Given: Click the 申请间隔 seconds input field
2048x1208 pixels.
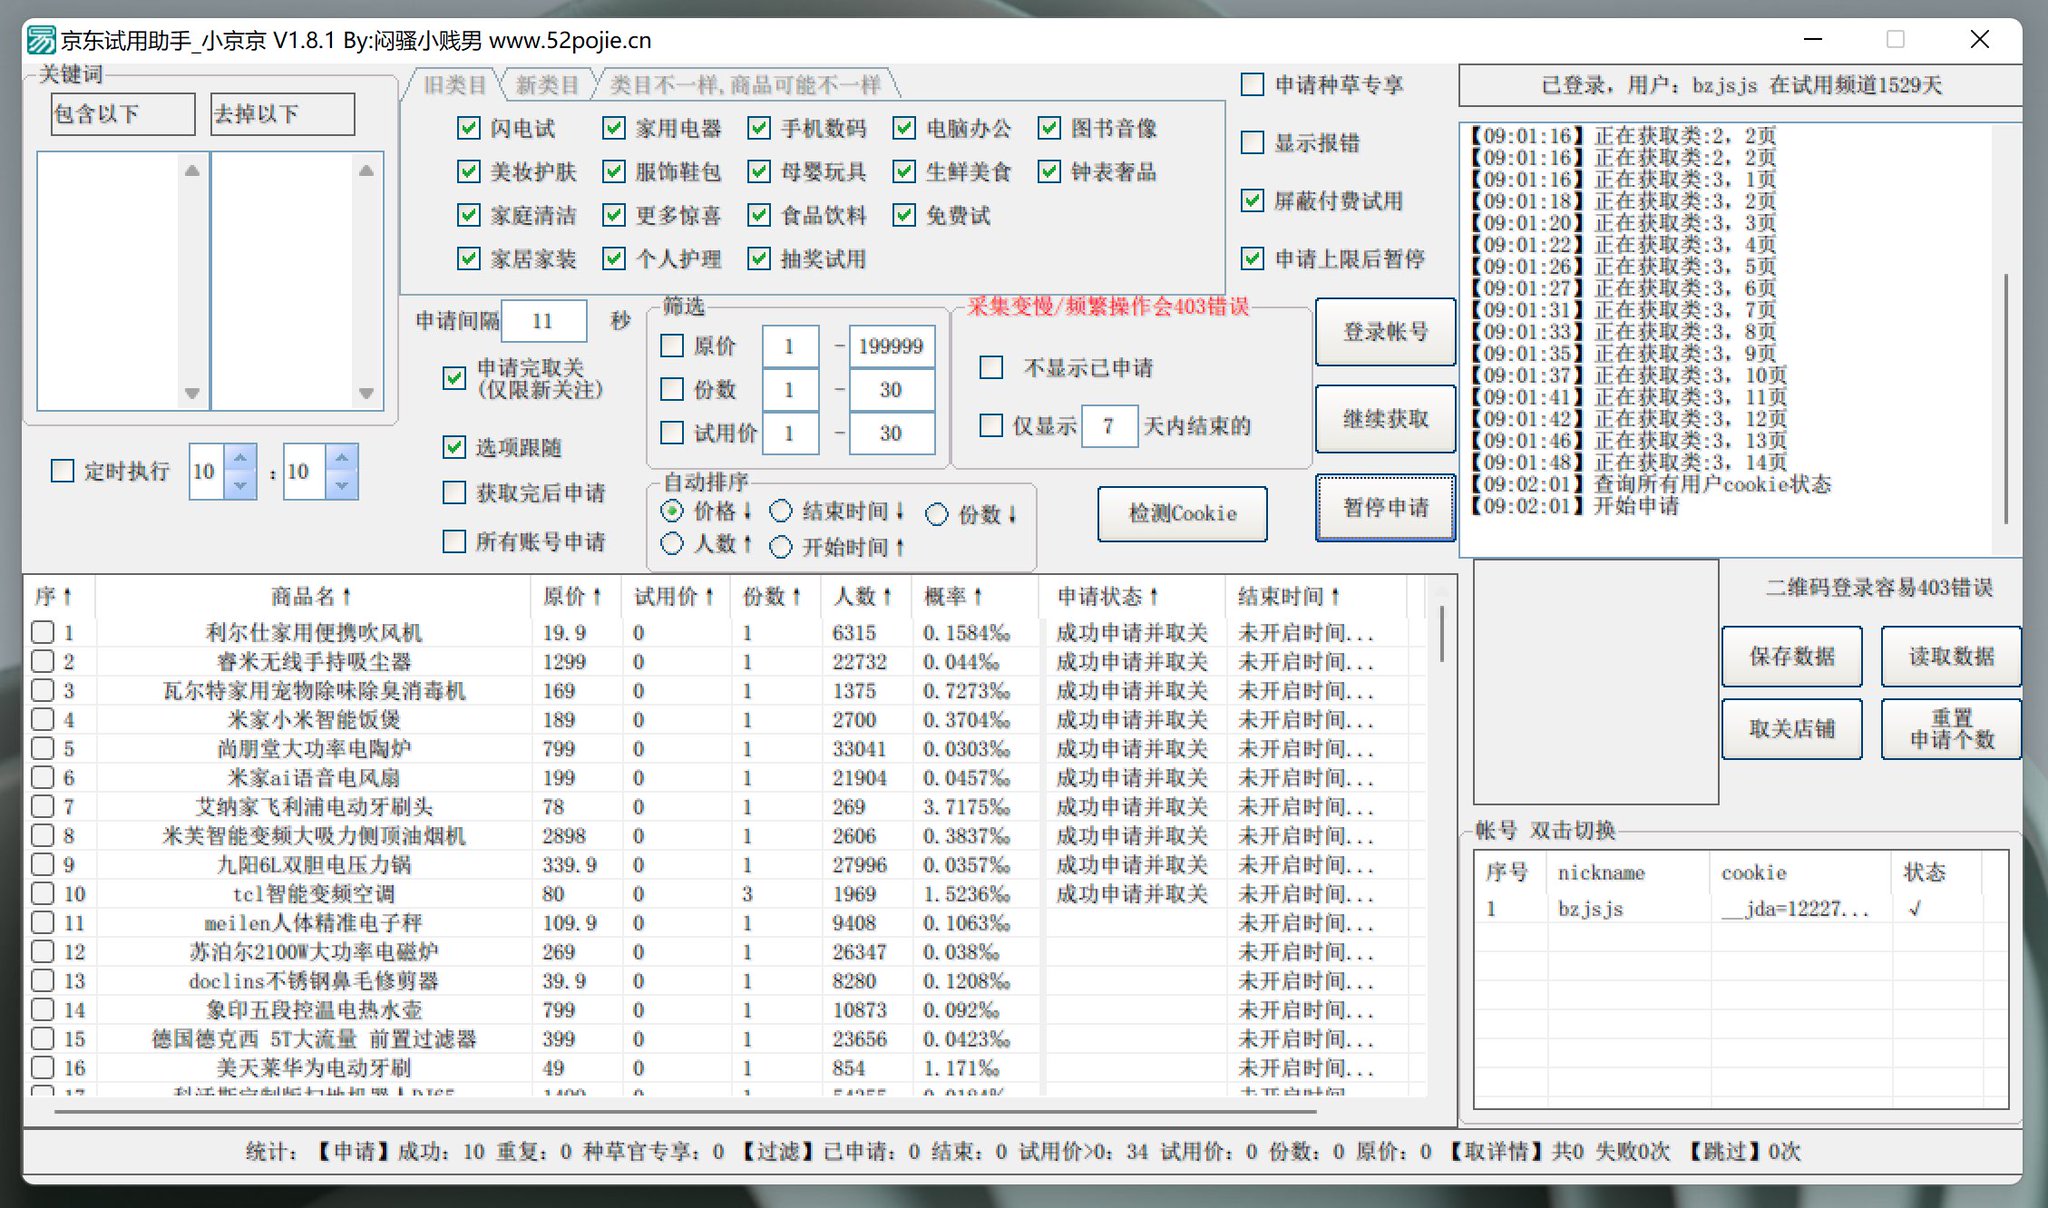Looking at the screenshot, I should [543, 321].
